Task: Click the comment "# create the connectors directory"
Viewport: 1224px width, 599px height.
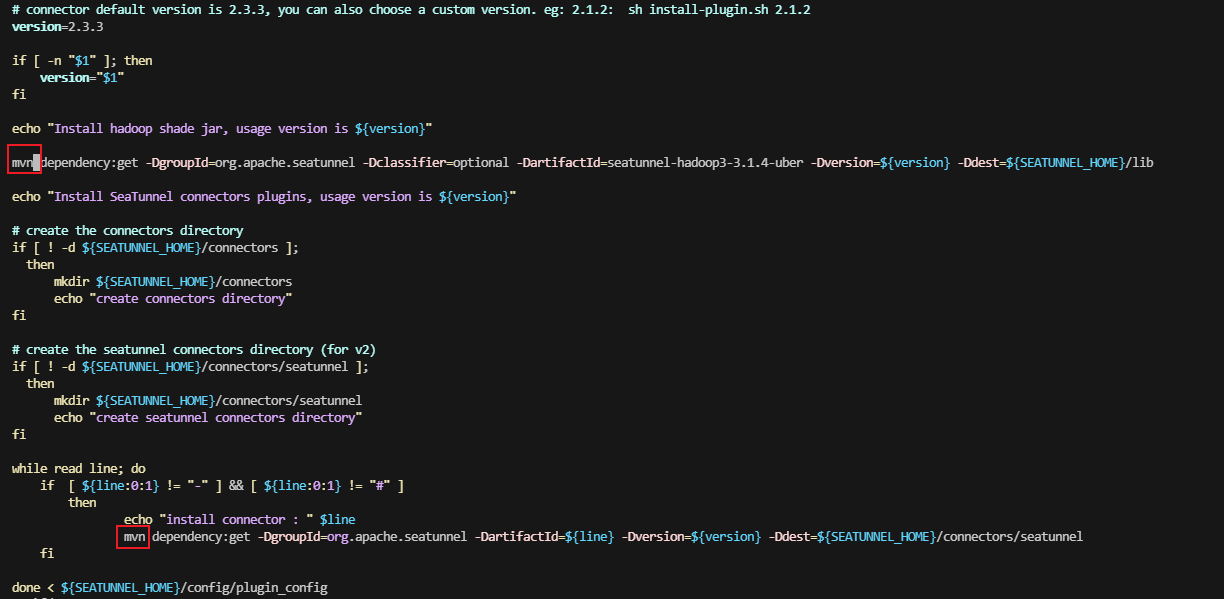Action: pyautogui.click(x=128, y=230)
